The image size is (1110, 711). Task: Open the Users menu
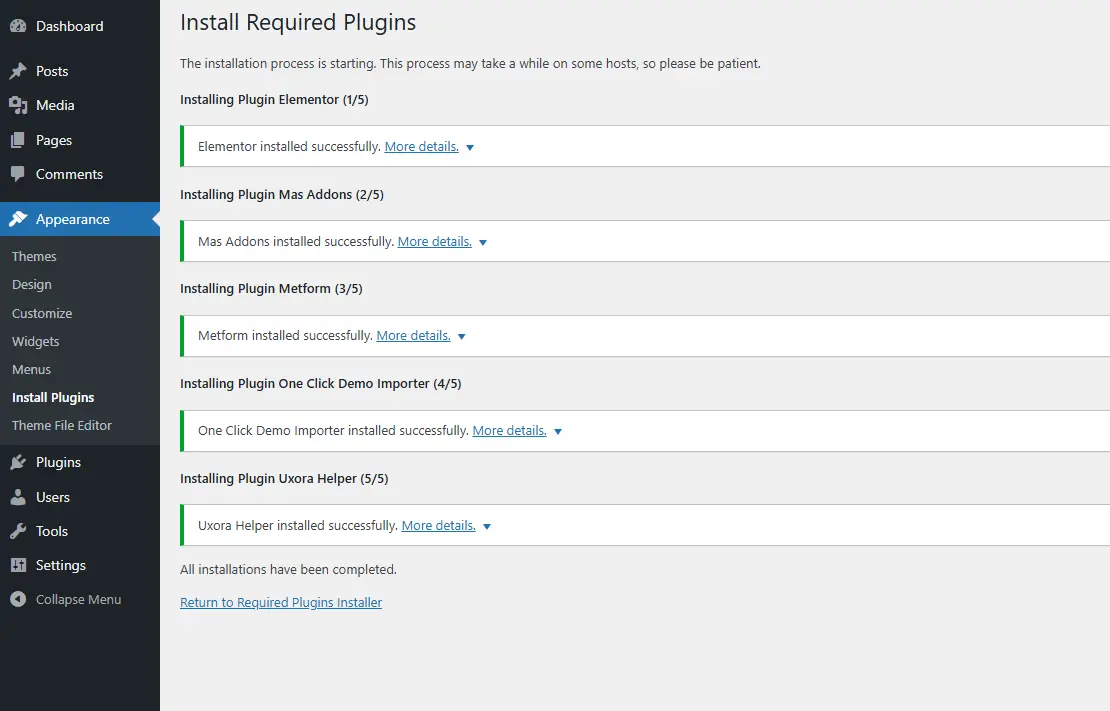click(80, 497)
